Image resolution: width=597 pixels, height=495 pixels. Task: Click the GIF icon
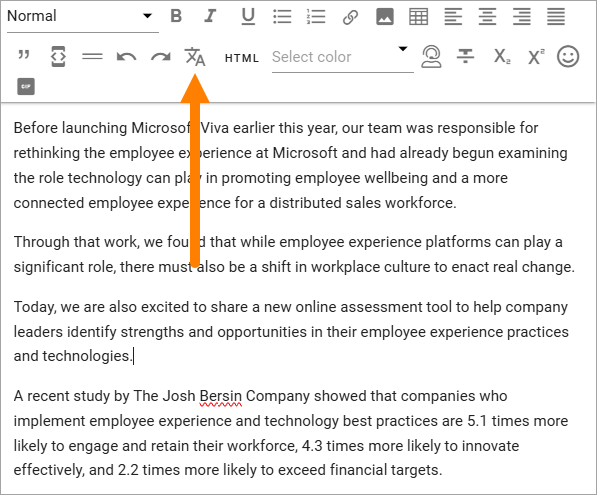26,86
